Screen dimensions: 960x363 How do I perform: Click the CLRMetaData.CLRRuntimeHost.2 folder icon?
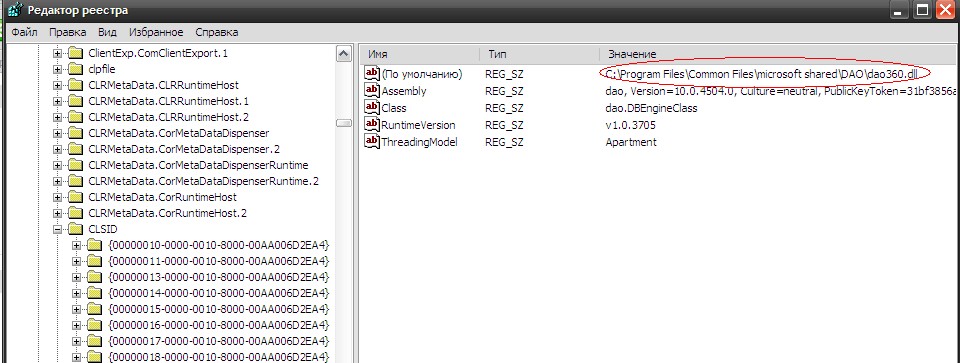[75, 117]
